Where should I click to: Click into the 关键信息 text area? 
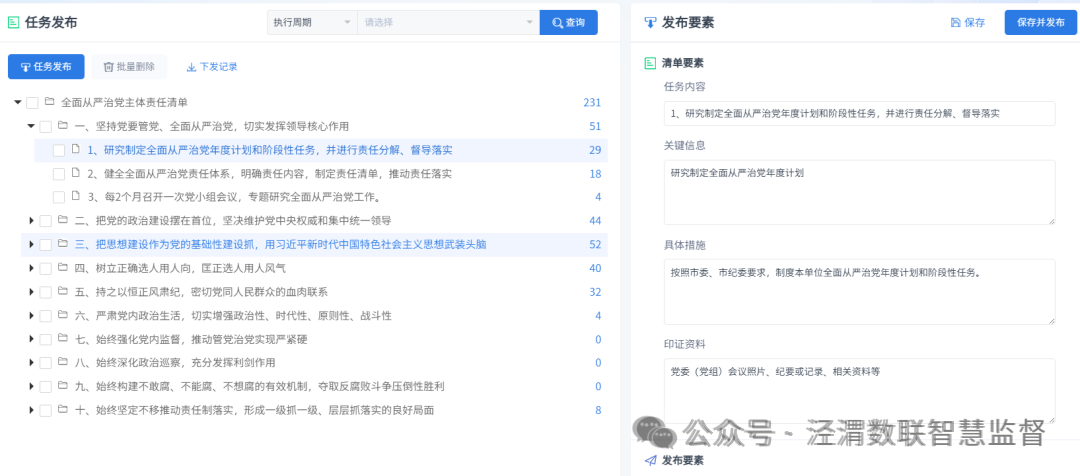(x=860, y=192)
